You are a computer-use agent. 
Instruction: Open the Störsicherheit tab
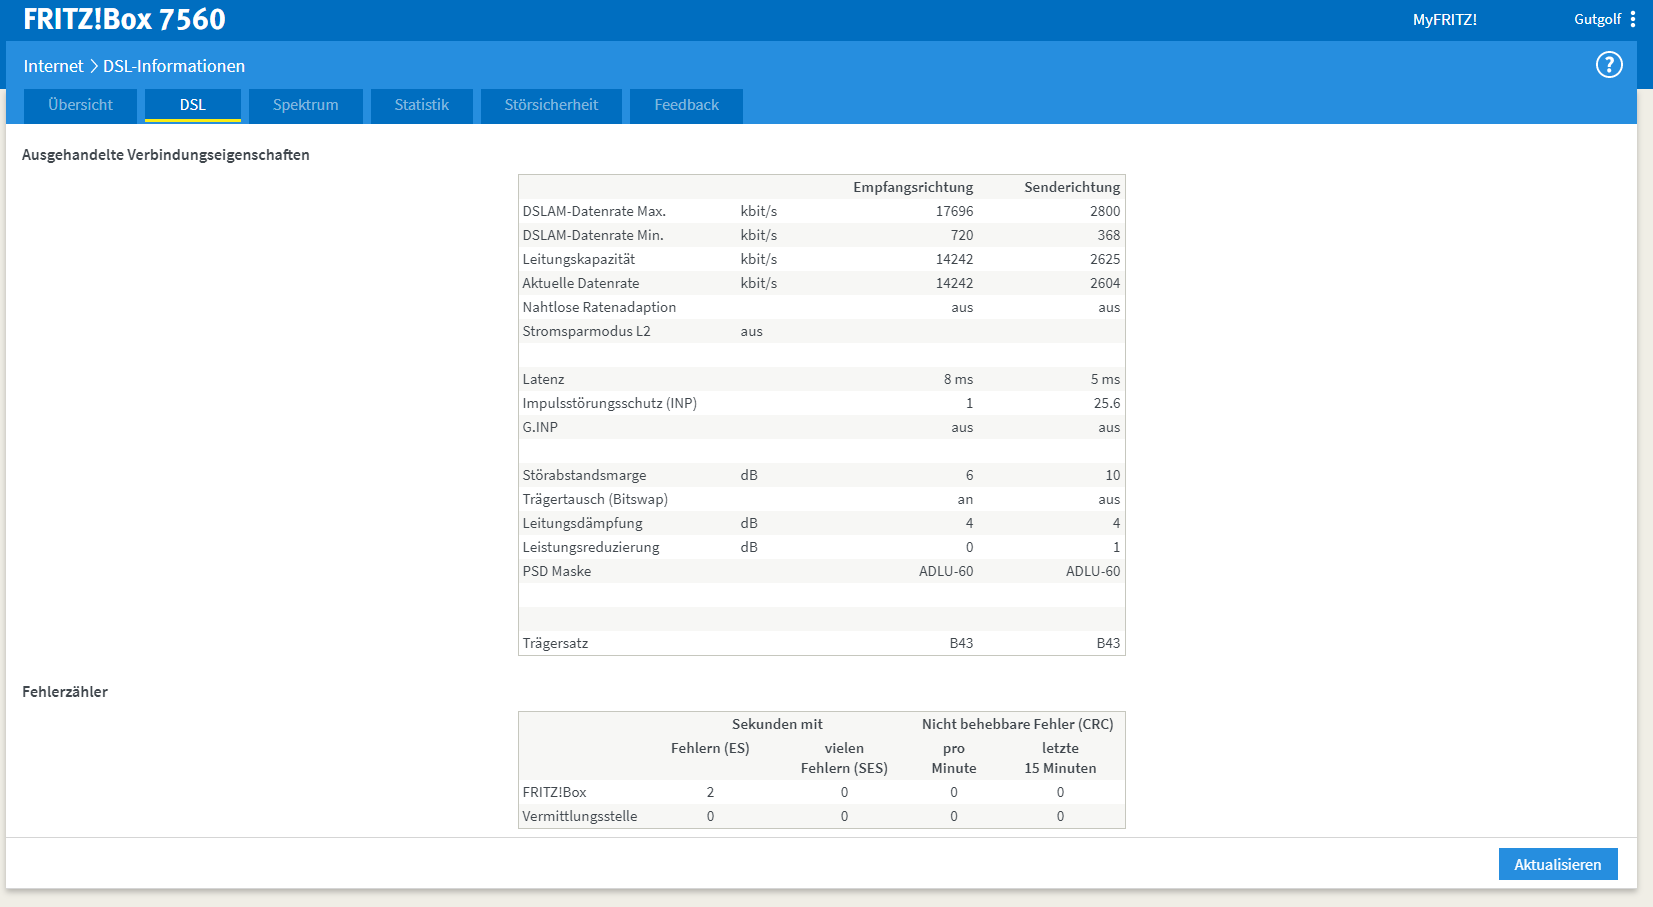(551, 105)
